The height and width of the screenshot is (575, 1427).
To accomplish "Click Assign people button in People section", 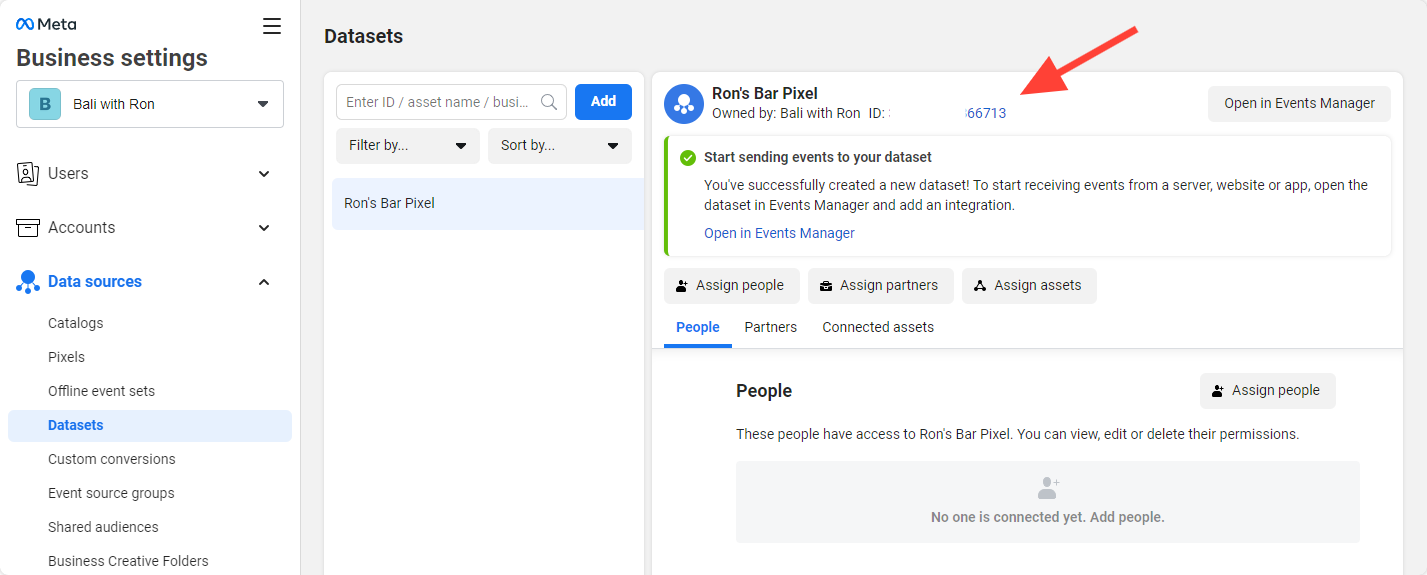I will (1267, 391).
